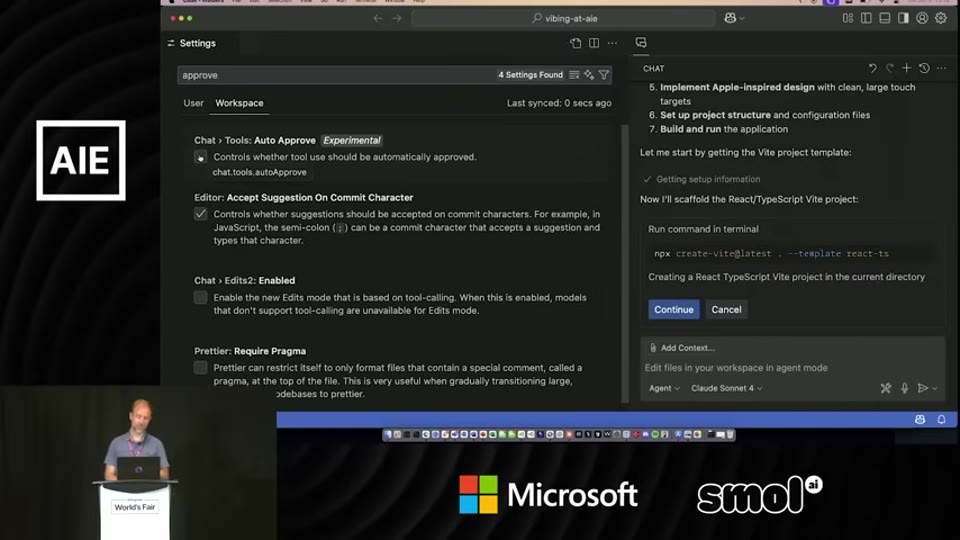Expand the send options chevron
This screenshot has height=540, width=960.
coord(935,389)
